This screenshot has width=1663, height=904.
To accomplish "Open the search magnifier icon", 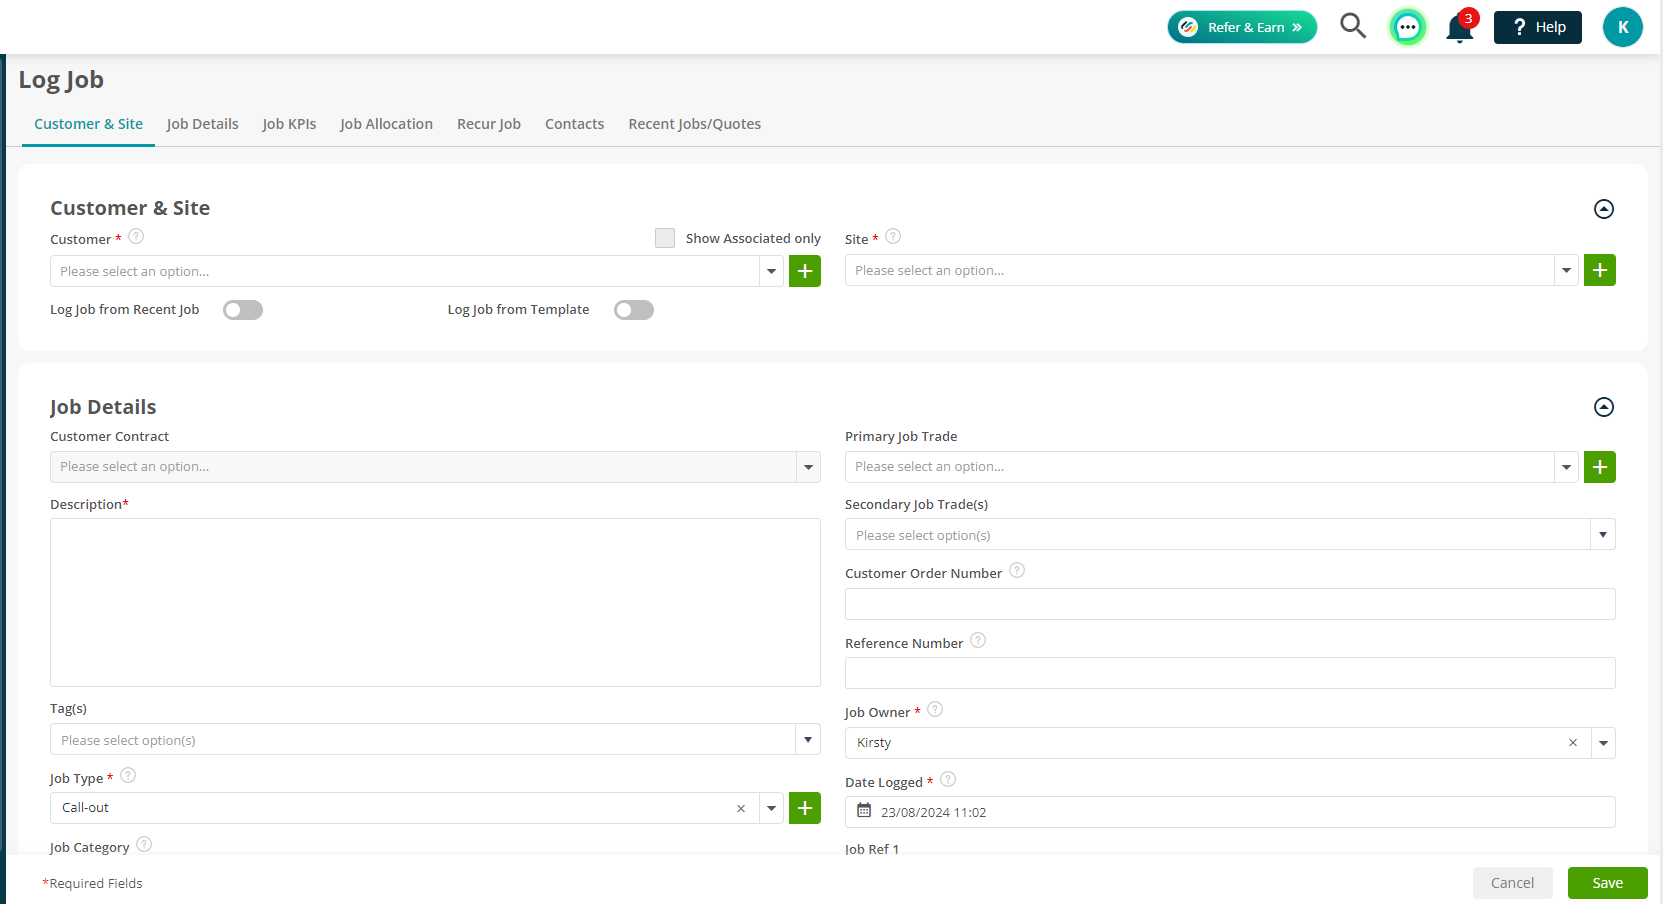I will pos(1353,26).
